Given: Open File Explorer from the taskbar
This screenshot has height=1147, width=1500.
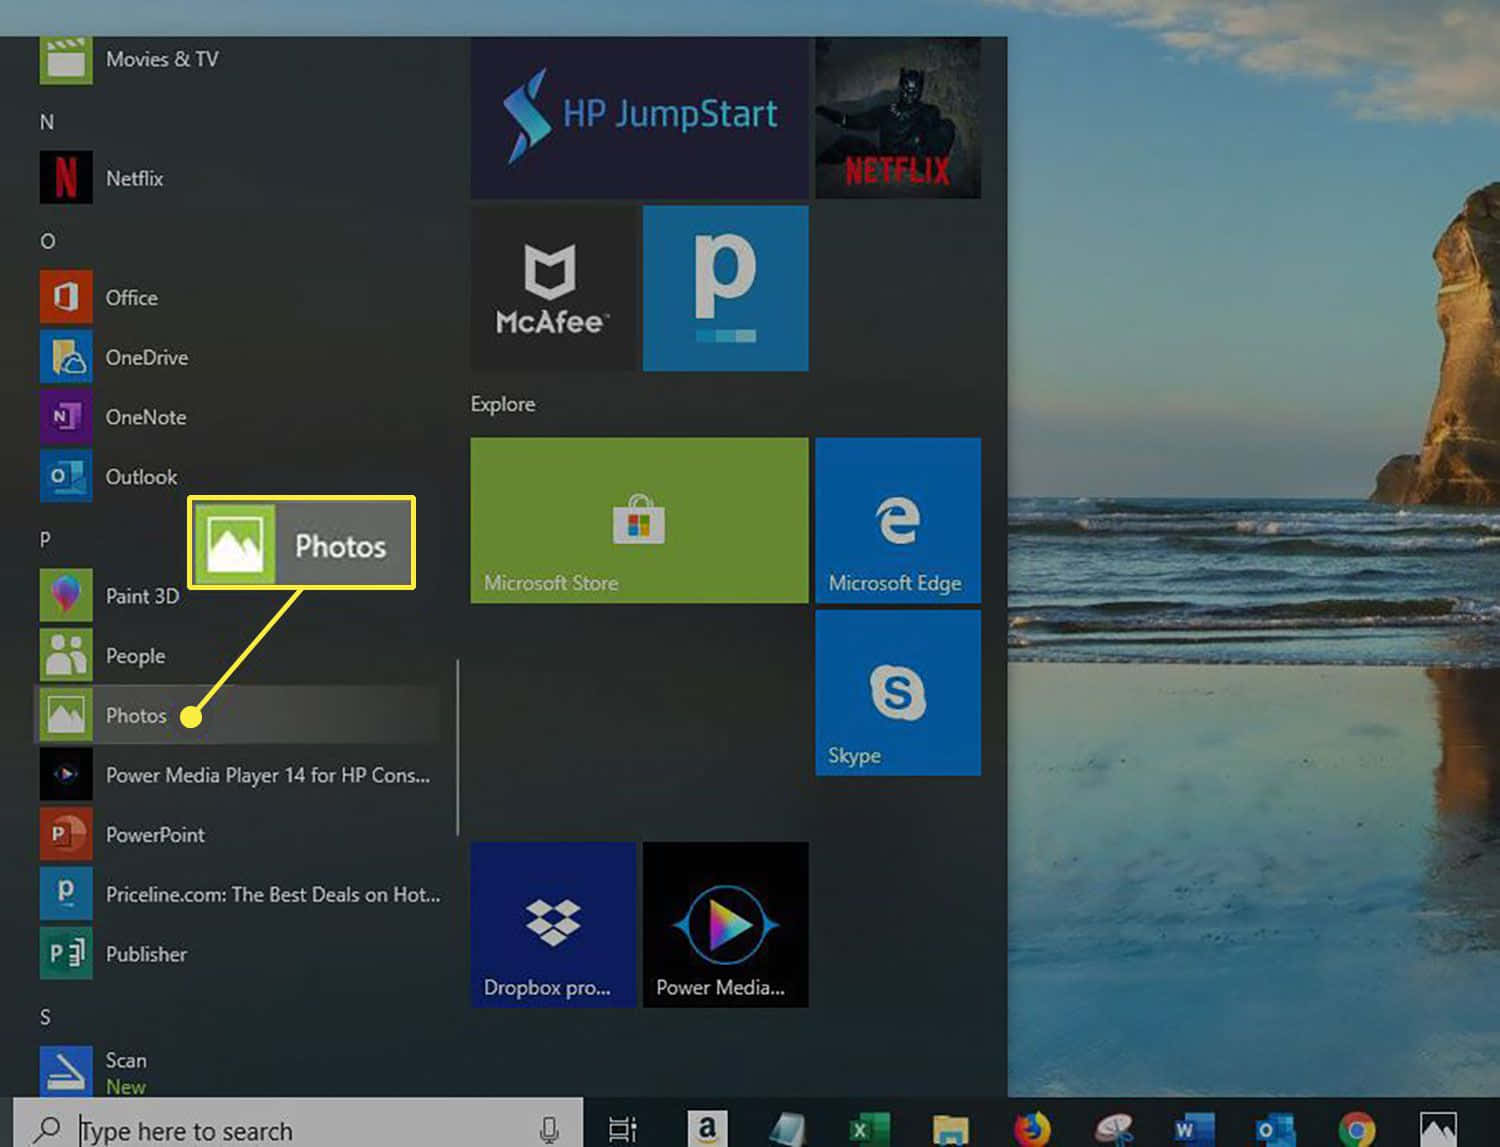Looking at the screenshot, I should click(x=950, y=1130).
